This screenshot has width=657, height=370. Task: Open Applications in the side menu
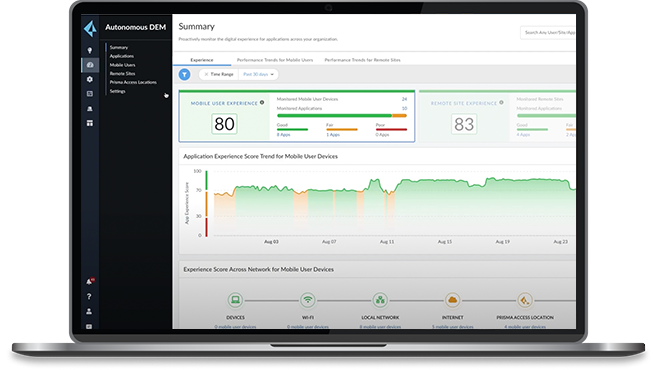122,56
